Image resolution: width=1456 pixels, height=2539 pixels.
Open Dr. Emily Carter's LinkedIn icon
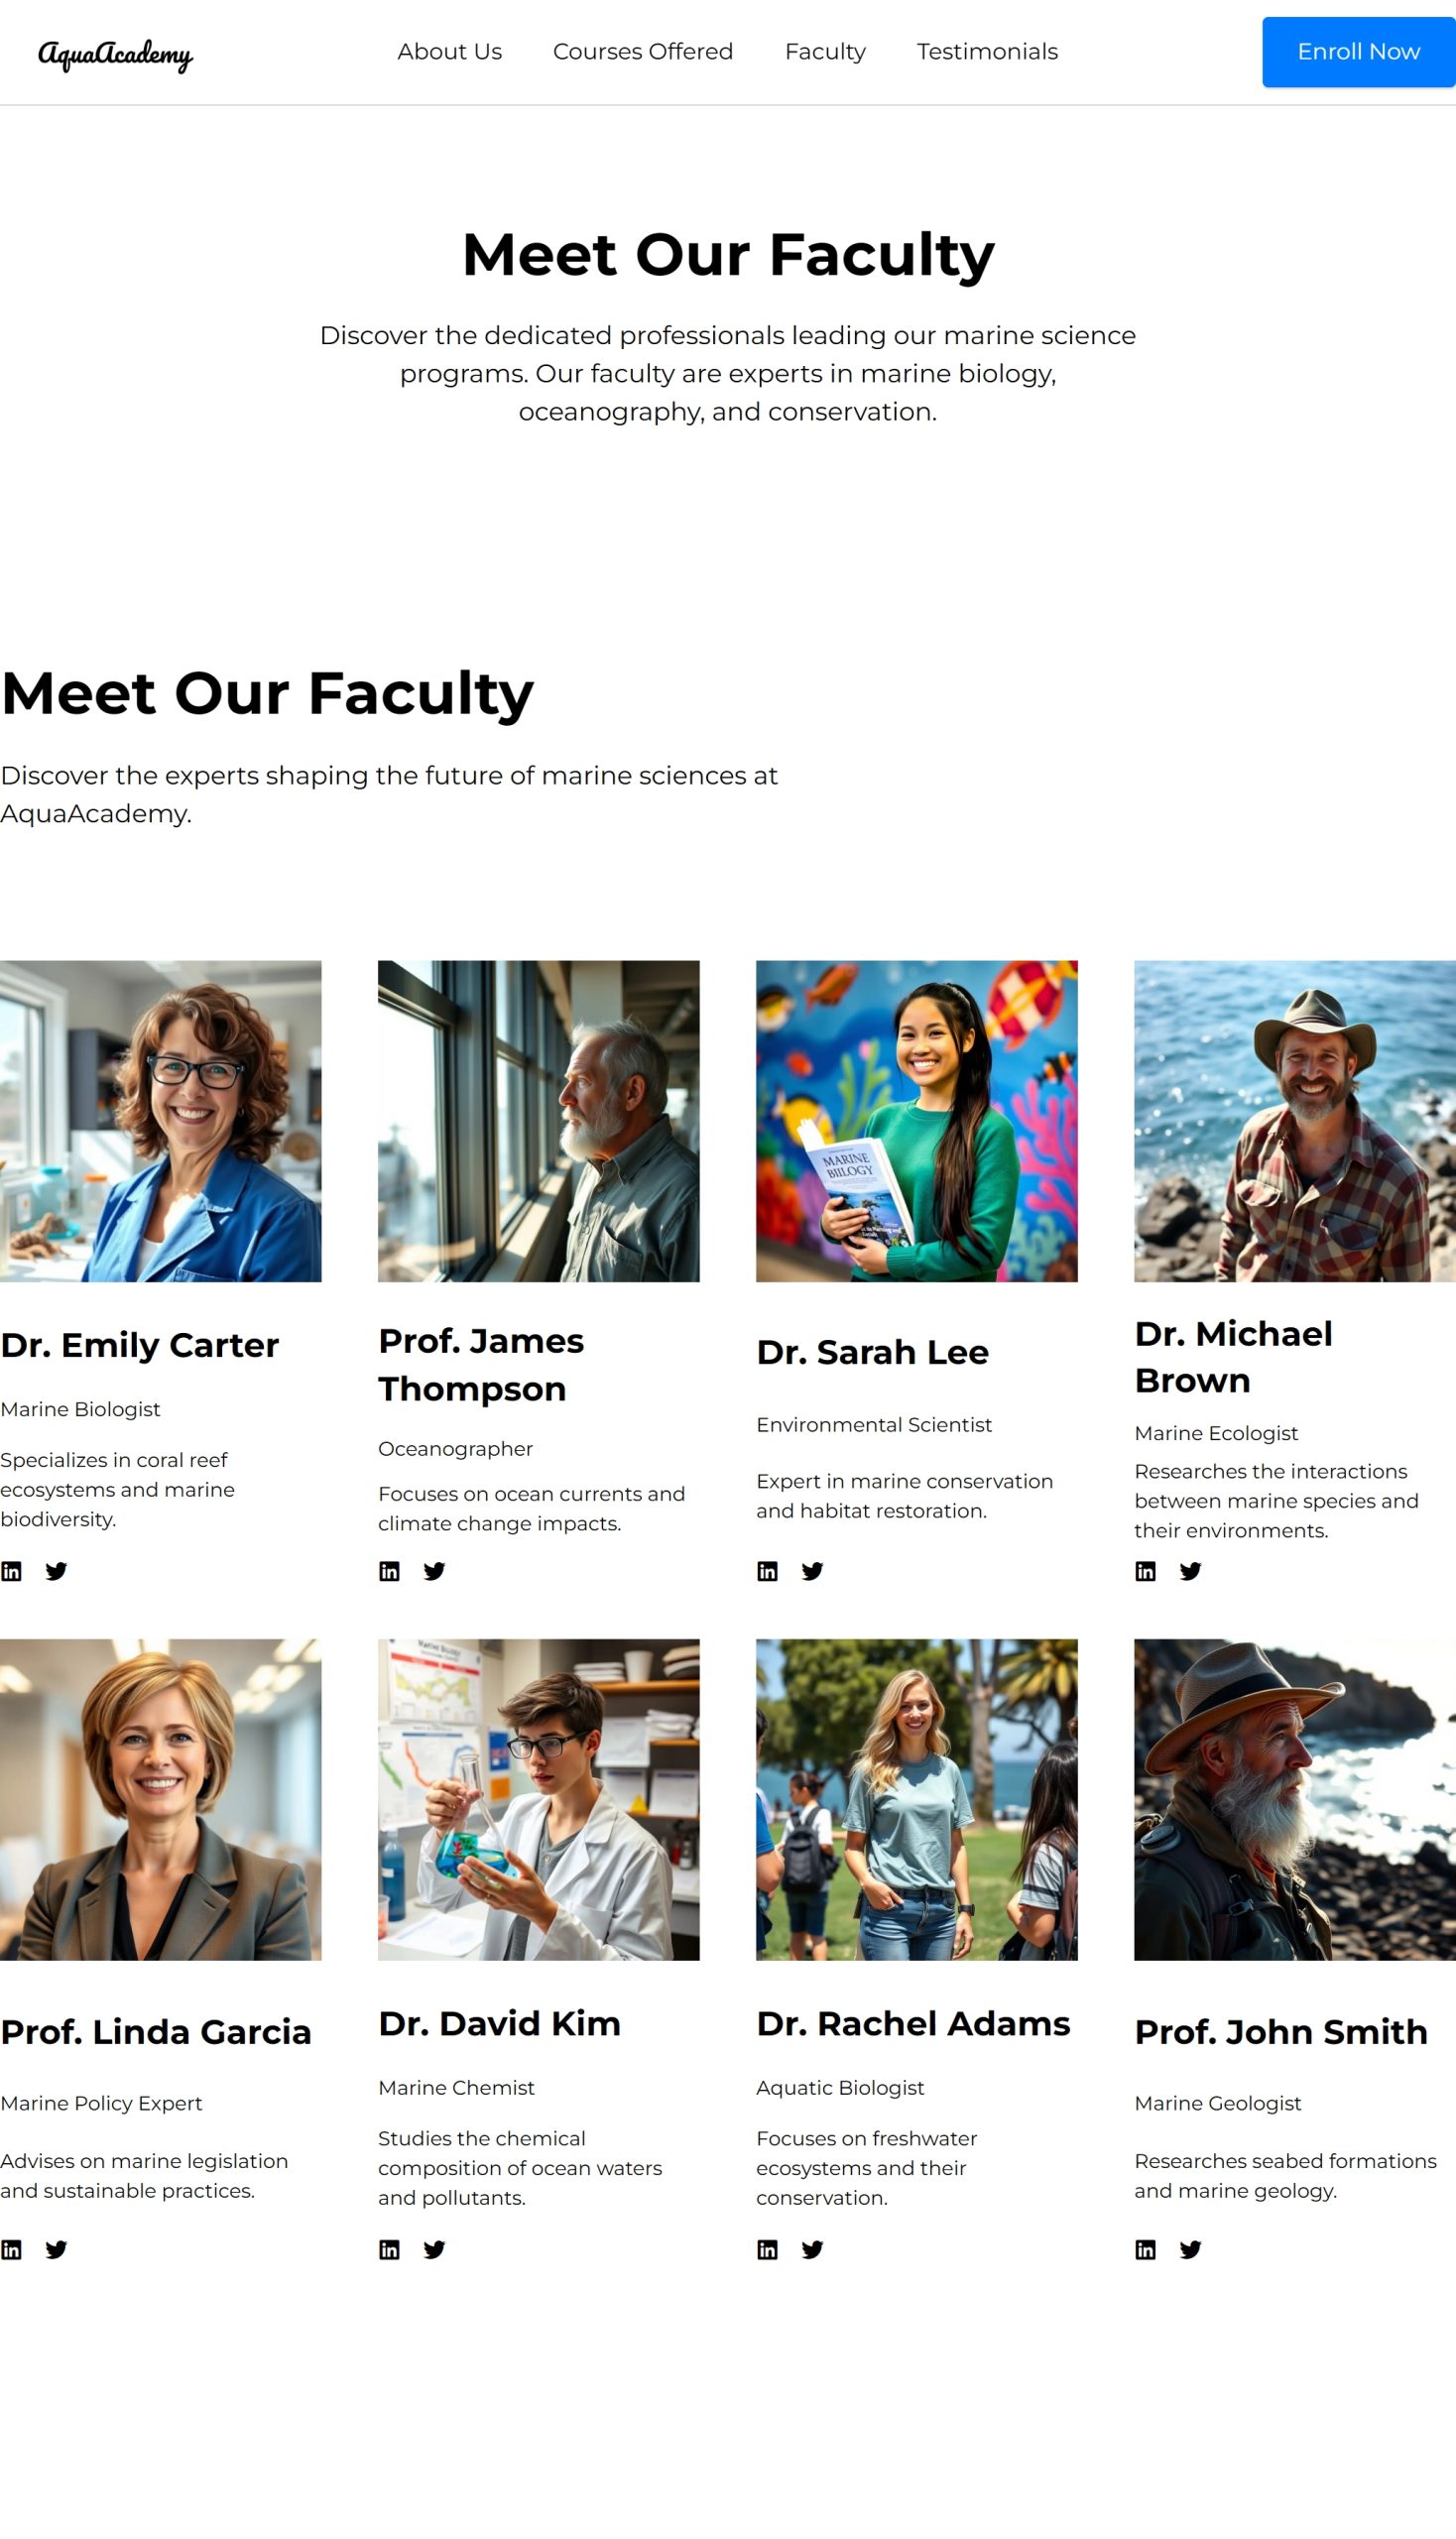pyautogui.click(x=11, y=1571)
